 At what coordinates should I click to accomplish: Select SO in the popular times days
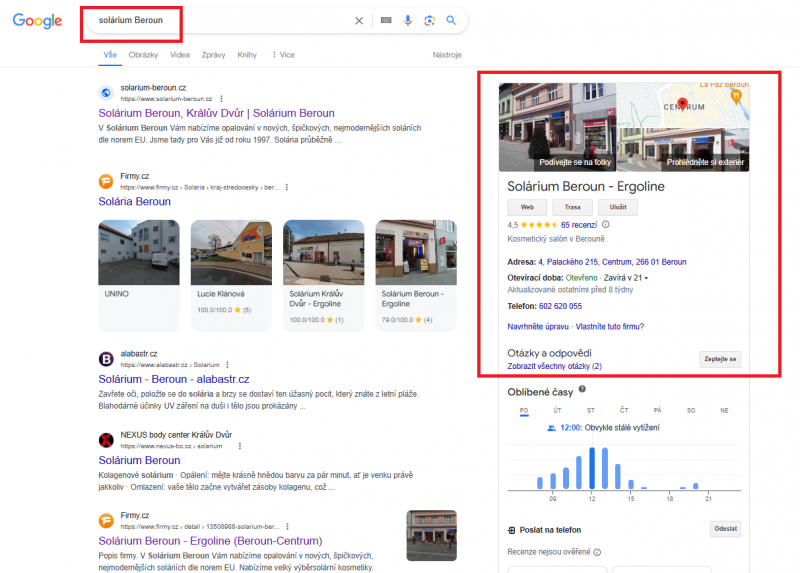(691, 411)
